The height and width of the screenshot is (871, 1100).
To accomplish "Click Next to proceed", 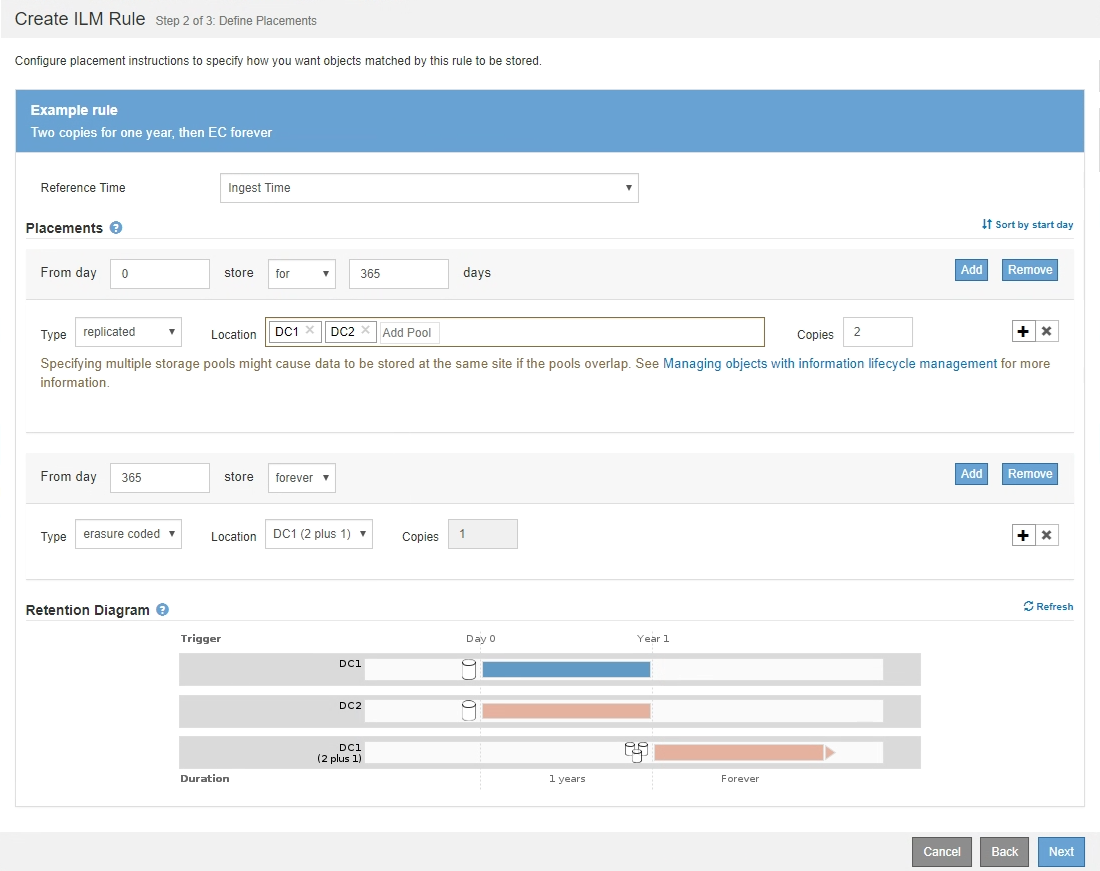I will 1061,852.
